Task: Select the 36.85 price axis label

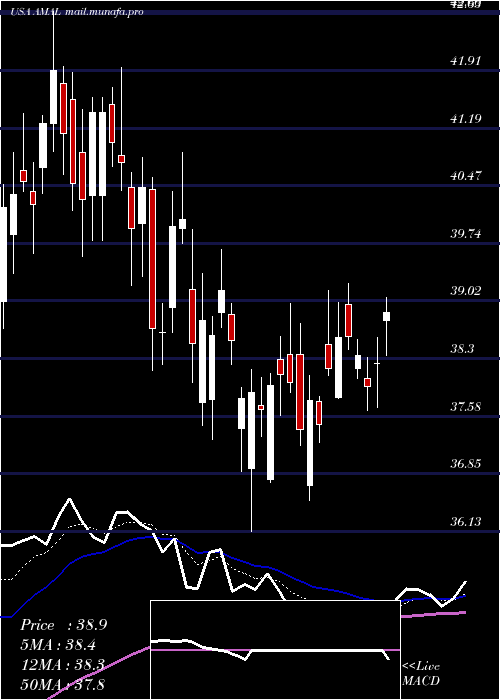Action: point(466,464)
